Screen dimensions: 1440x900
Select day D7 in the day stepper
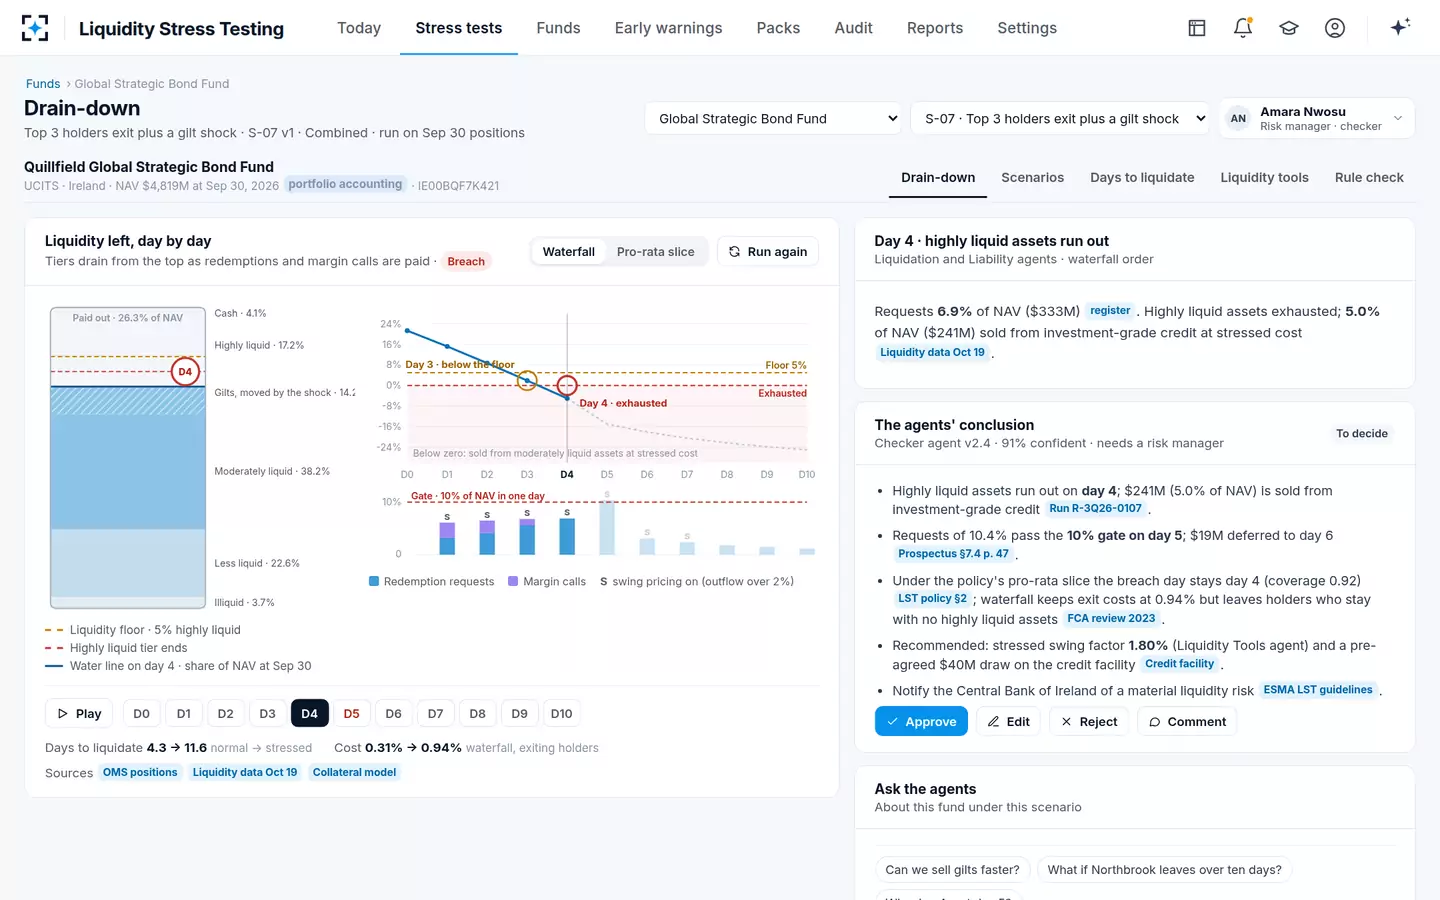coord(435,714)
